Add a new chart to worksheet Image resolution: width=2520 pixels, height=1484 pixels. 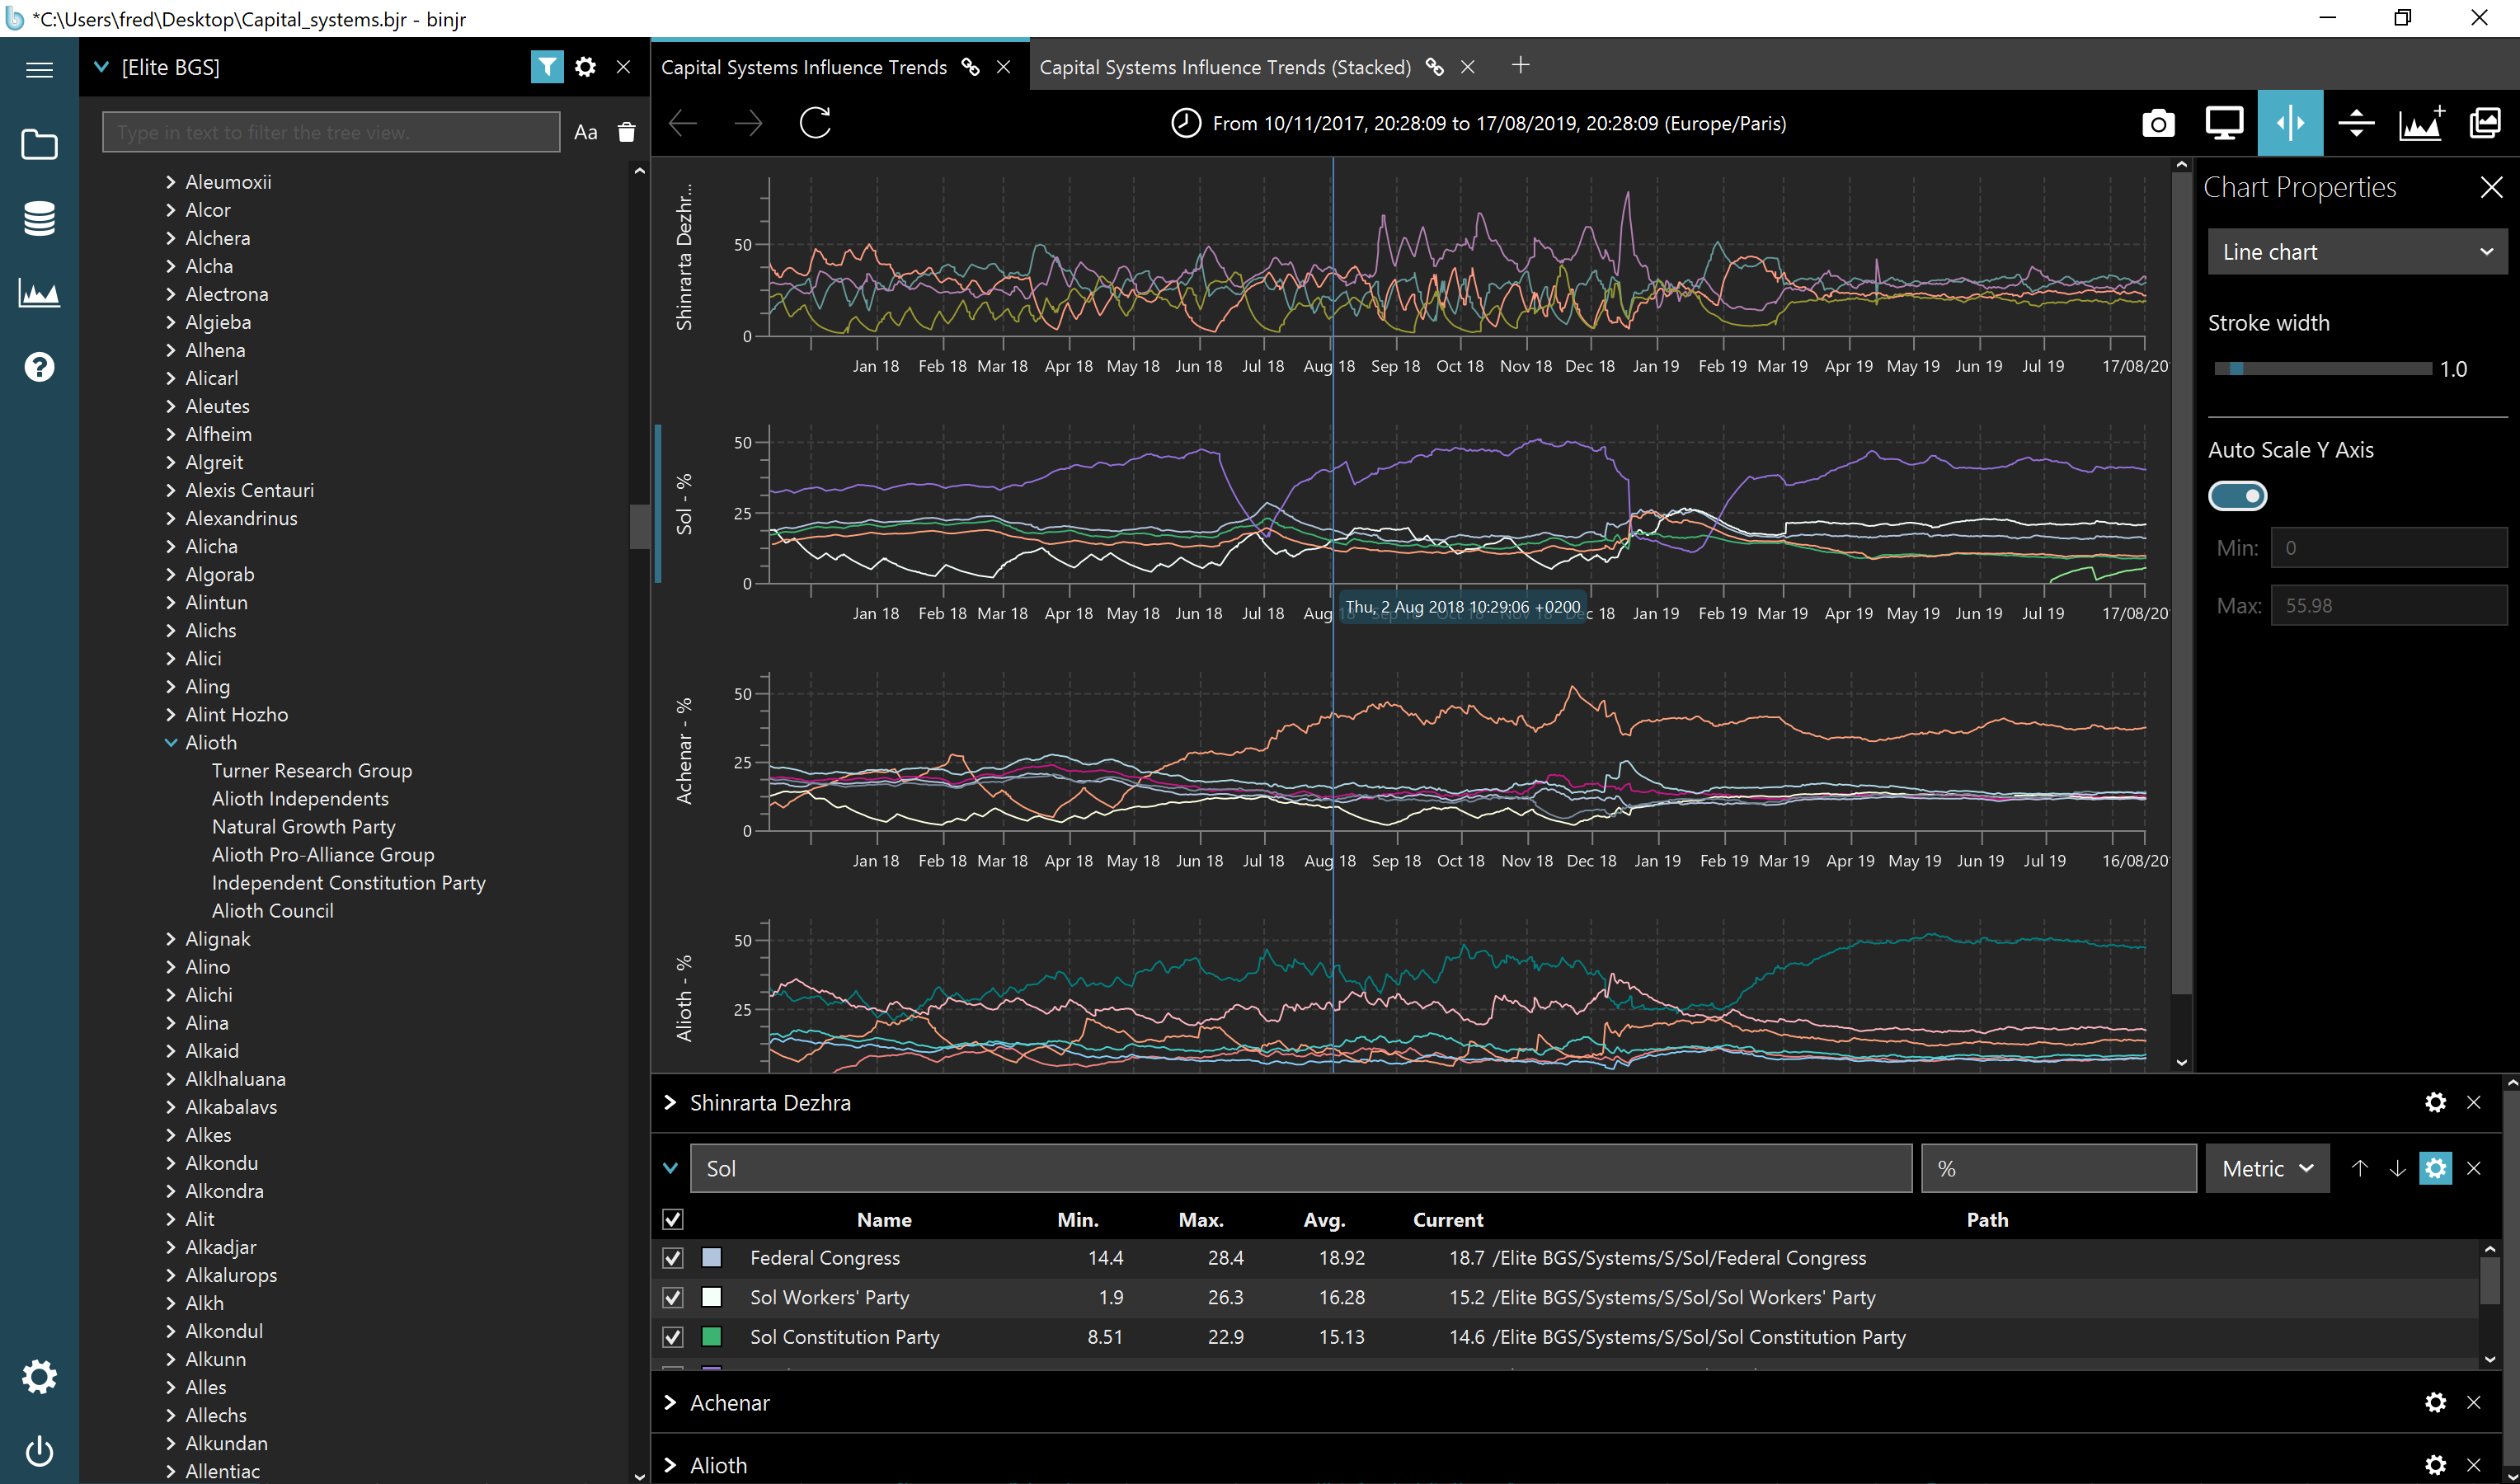[x=2421, y=123]
